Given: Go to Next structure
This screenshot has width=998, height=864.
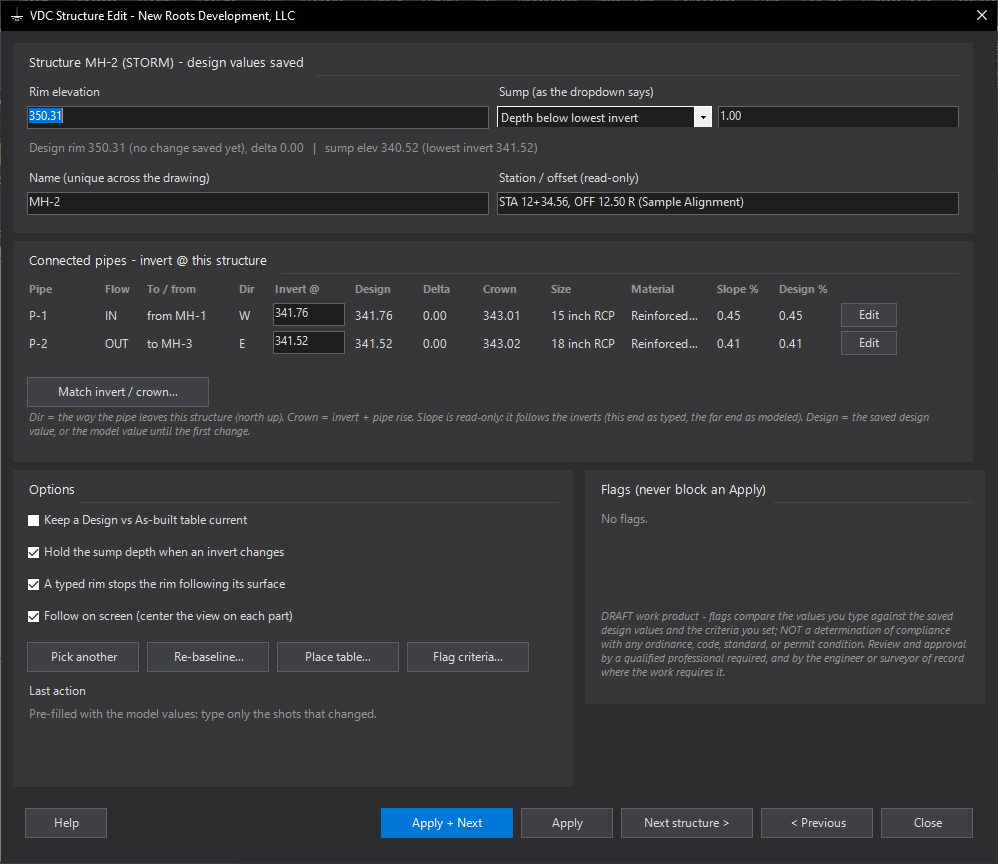Looking at the screenshot, I should [x=687, y=823].
